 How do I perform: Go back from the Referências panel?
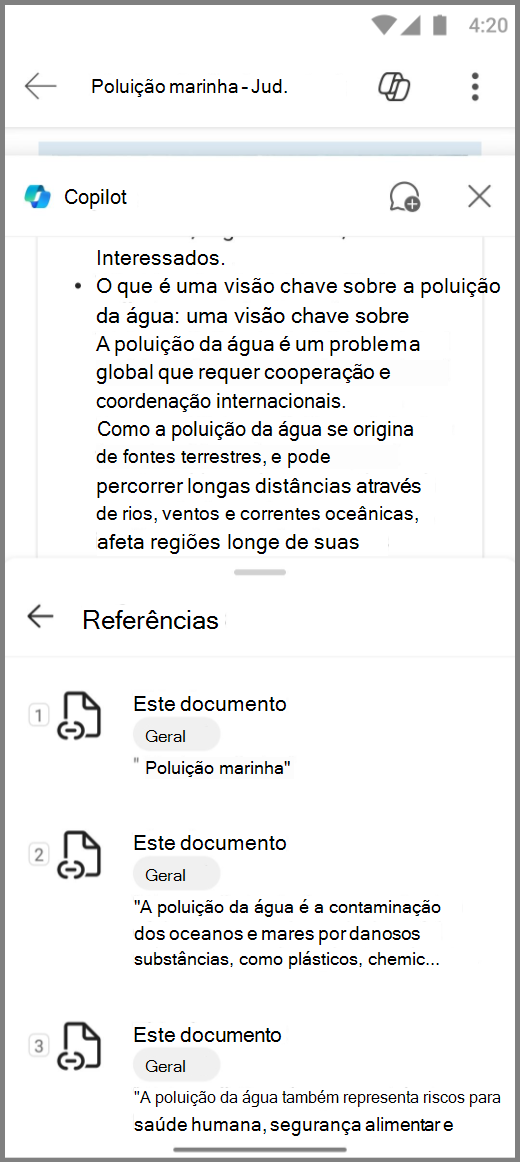point(40,616)
